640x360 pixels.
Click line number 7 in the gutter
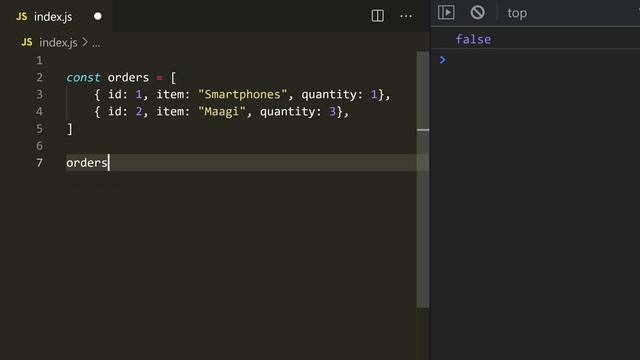39,163
